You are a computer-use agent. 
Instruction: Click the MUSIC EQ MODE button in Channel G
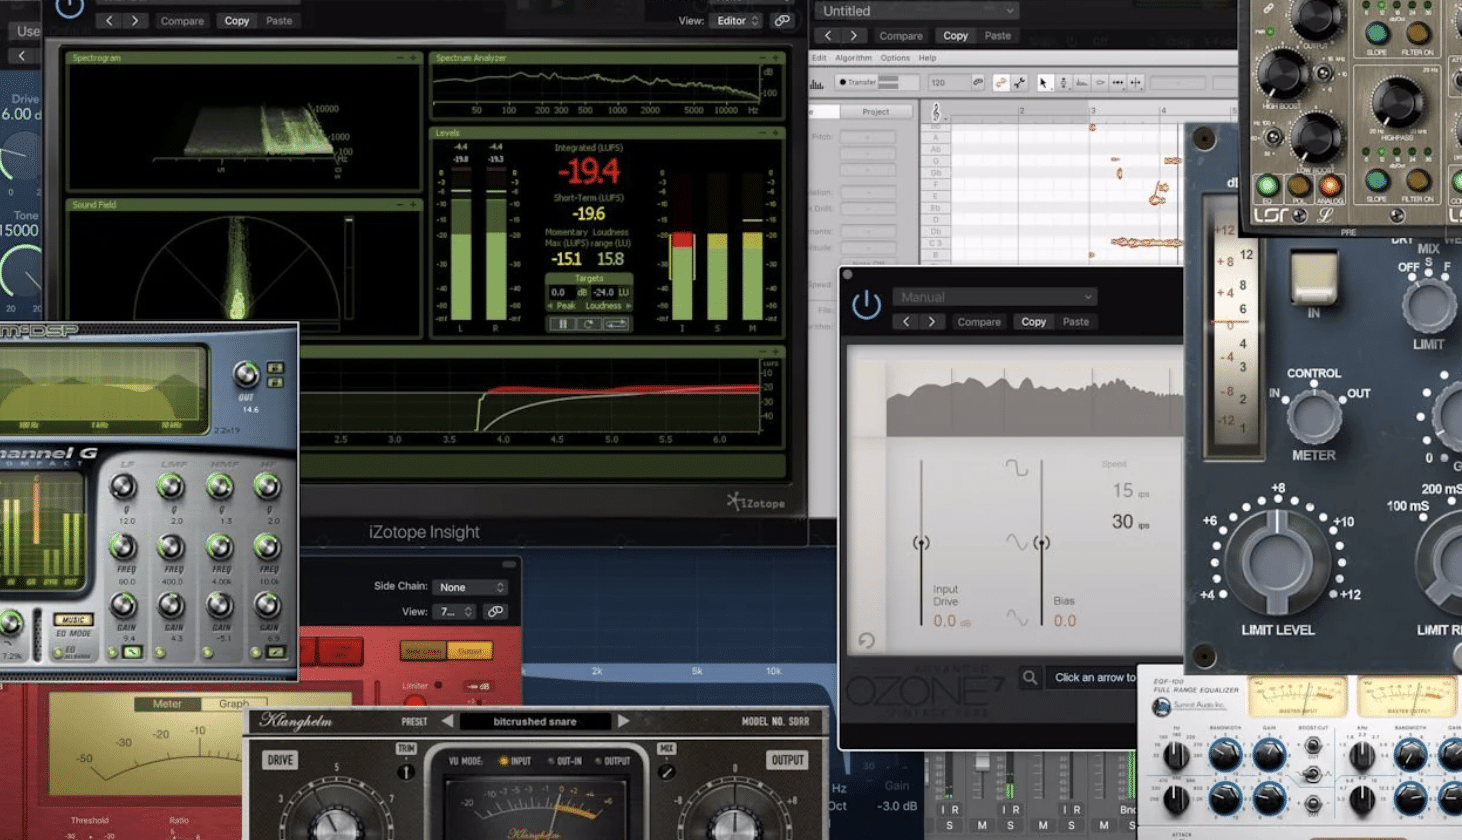73,620
